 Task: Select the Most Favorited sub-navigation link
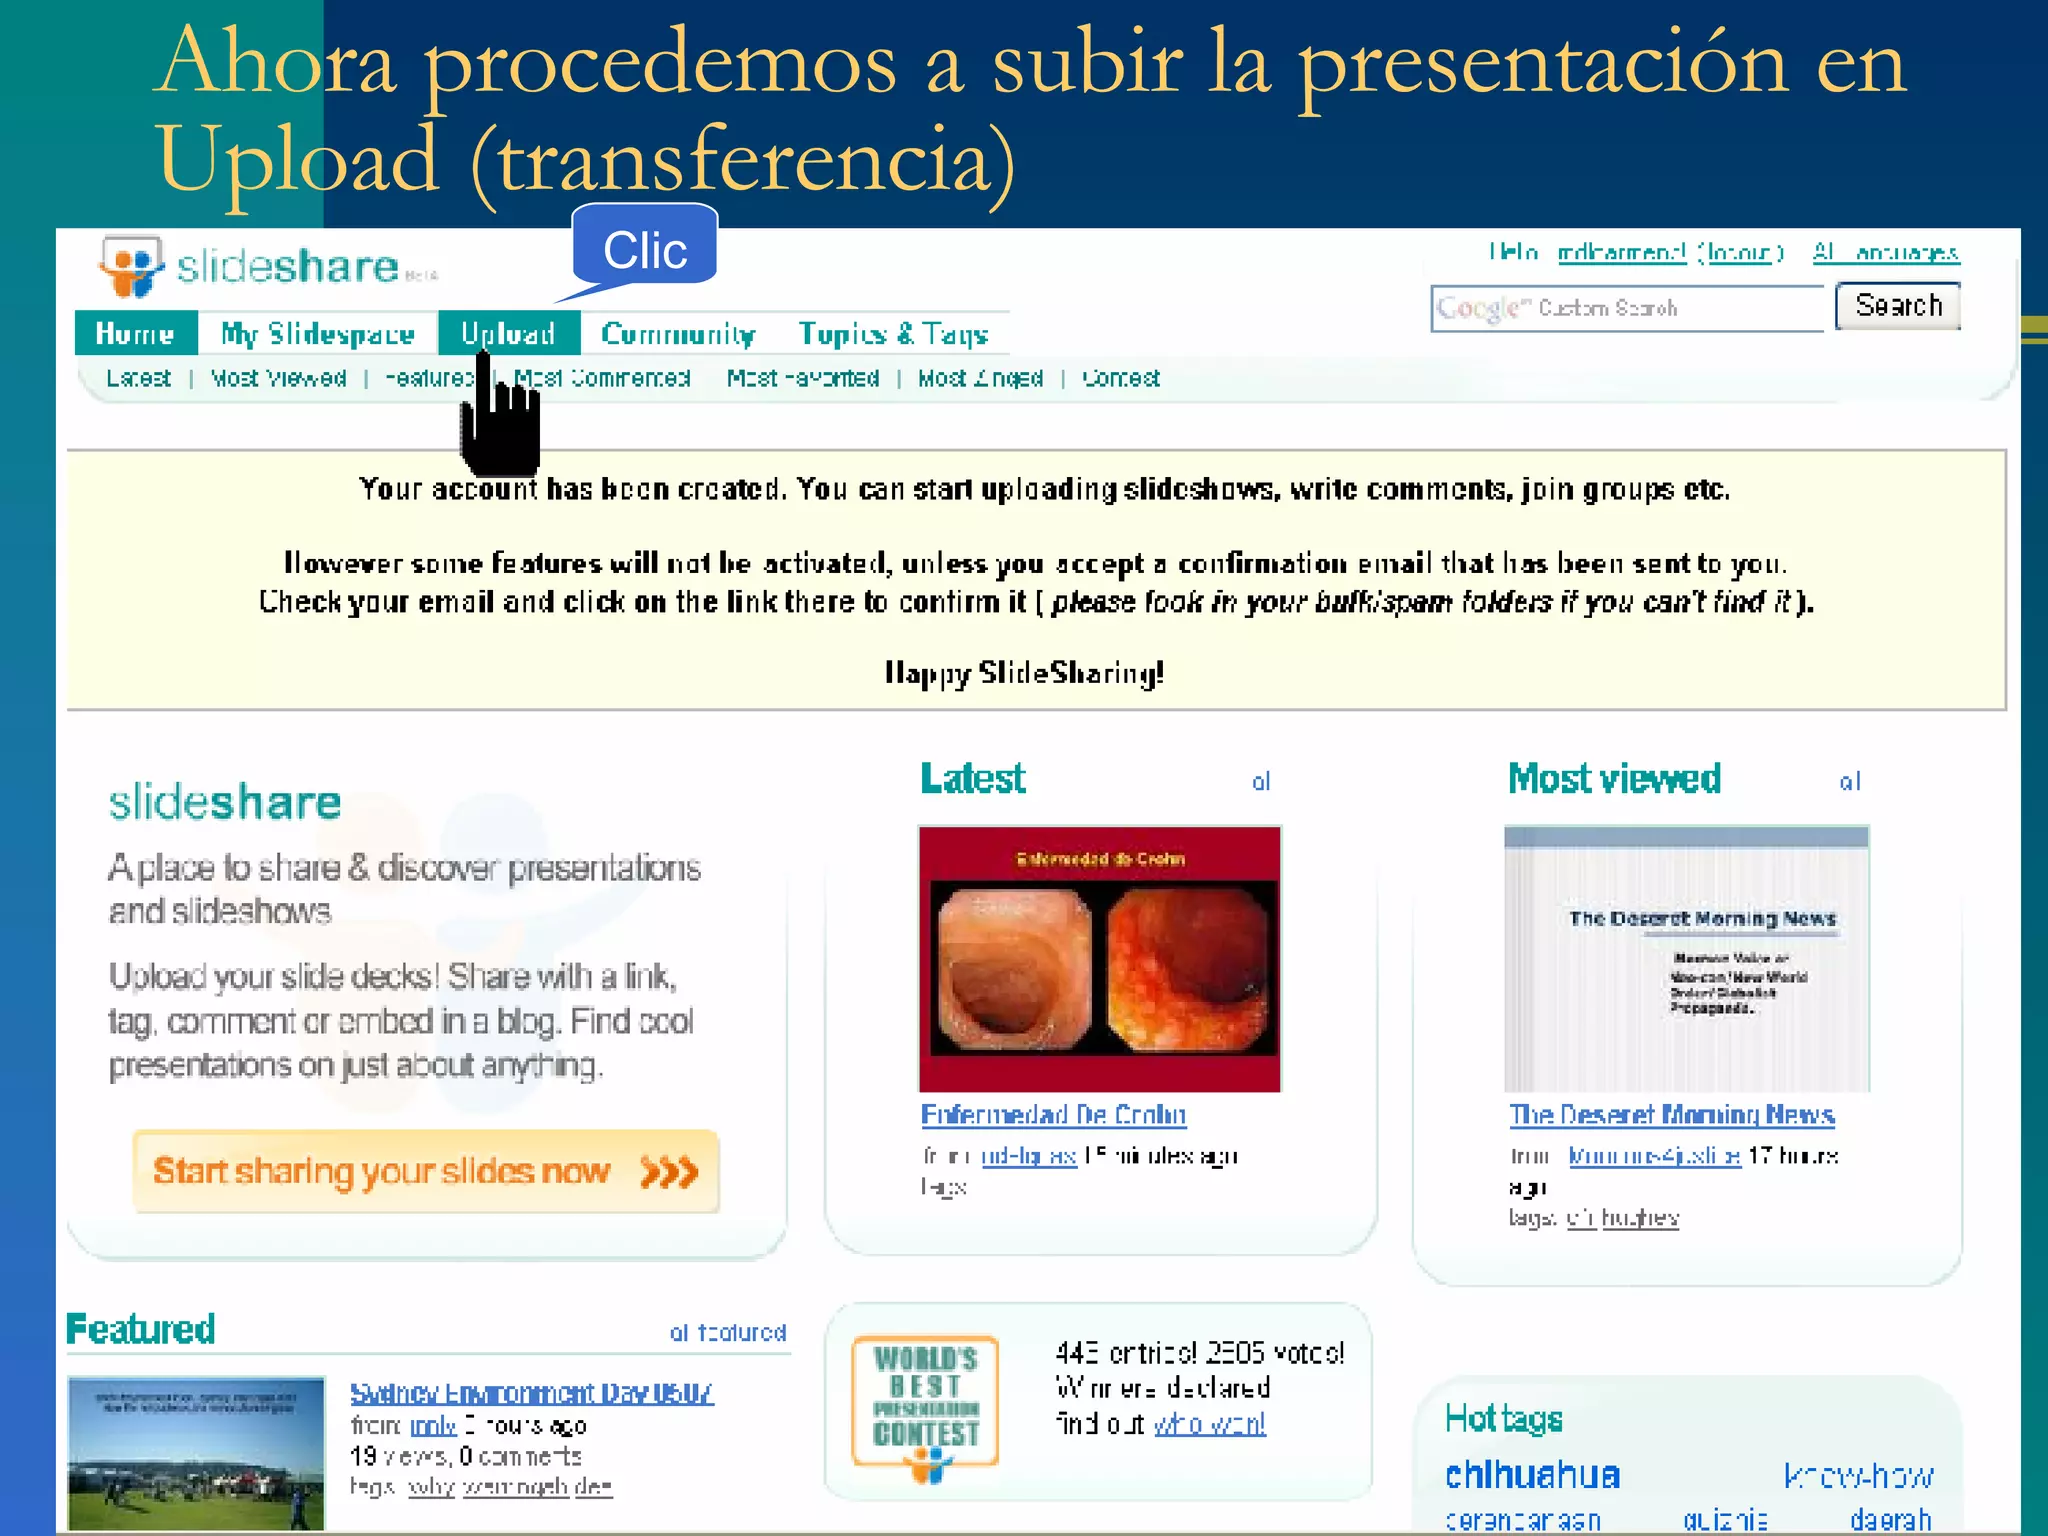tap(803, 378)
